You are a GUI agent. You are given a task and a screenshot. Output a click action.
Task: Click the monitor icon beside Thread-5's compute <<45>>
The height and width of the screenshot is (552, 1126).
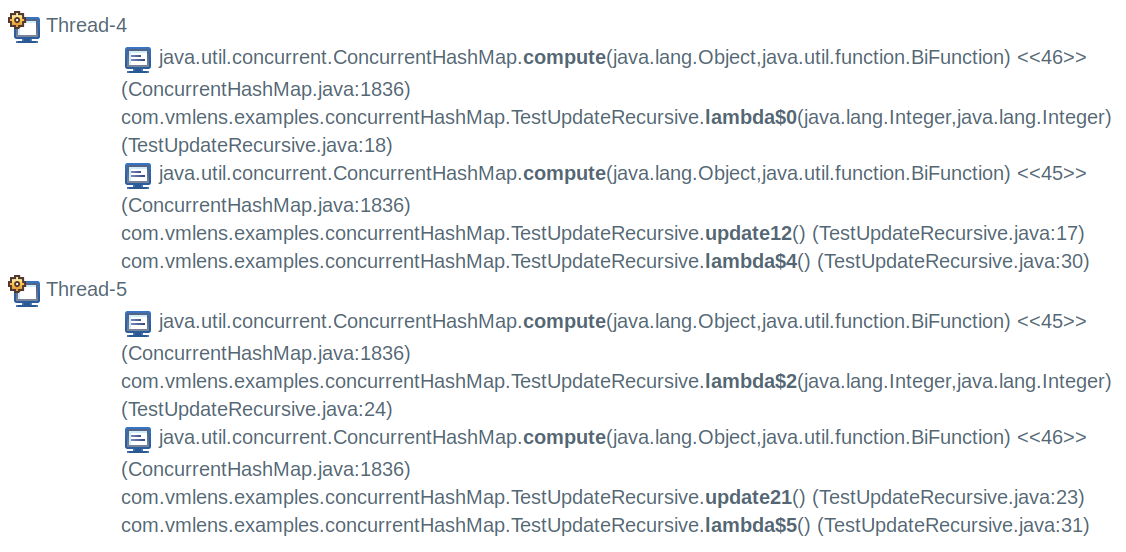(x=138, y=323)
